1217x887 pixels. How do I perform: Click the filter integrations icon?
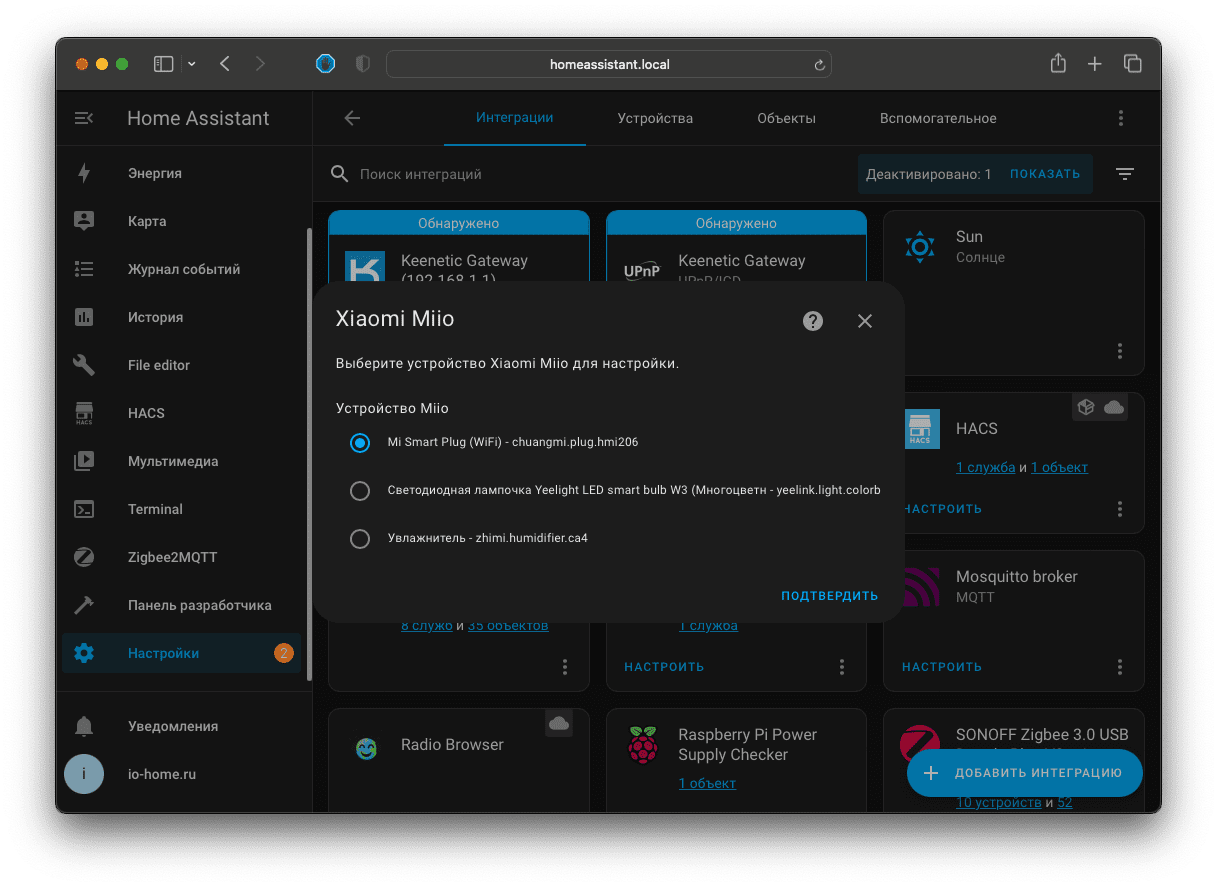click(1125, 174)
